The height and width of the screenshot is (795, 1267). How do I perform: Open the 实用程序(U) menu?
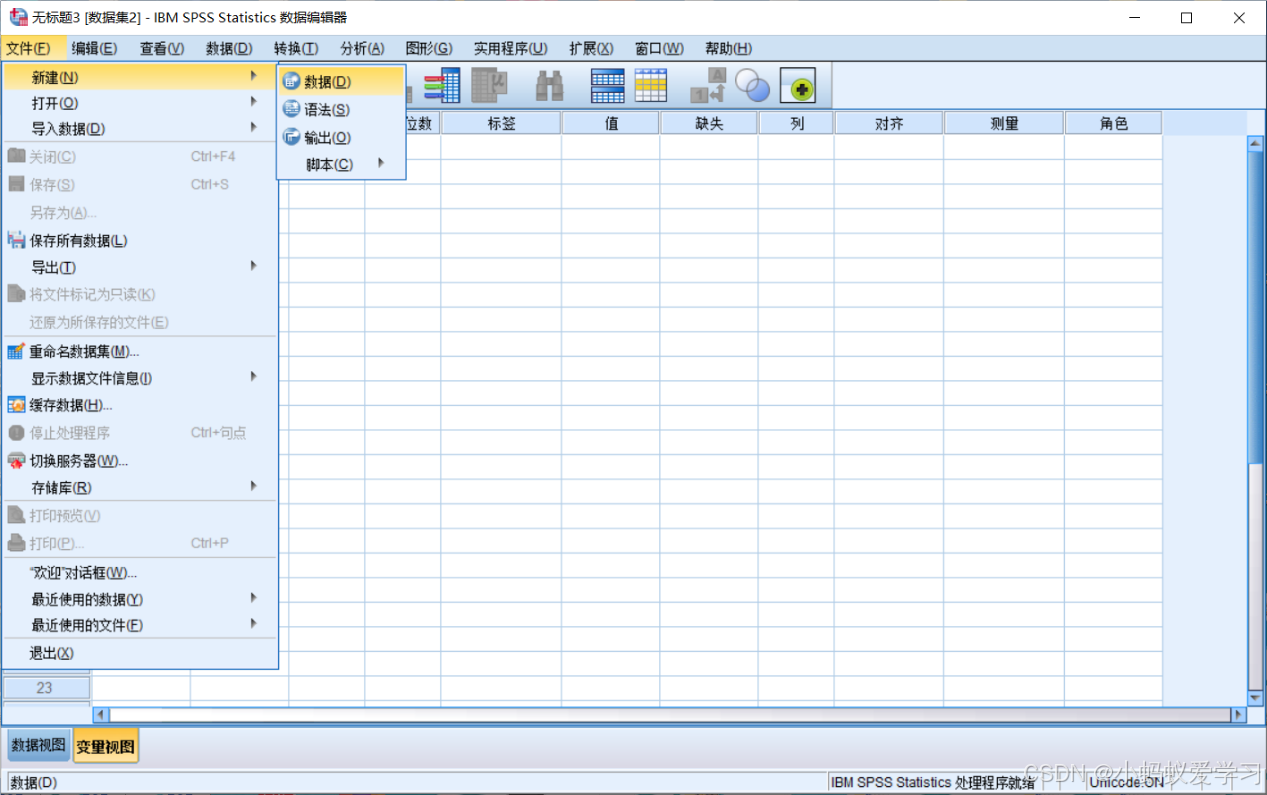[x=511, y=48]
